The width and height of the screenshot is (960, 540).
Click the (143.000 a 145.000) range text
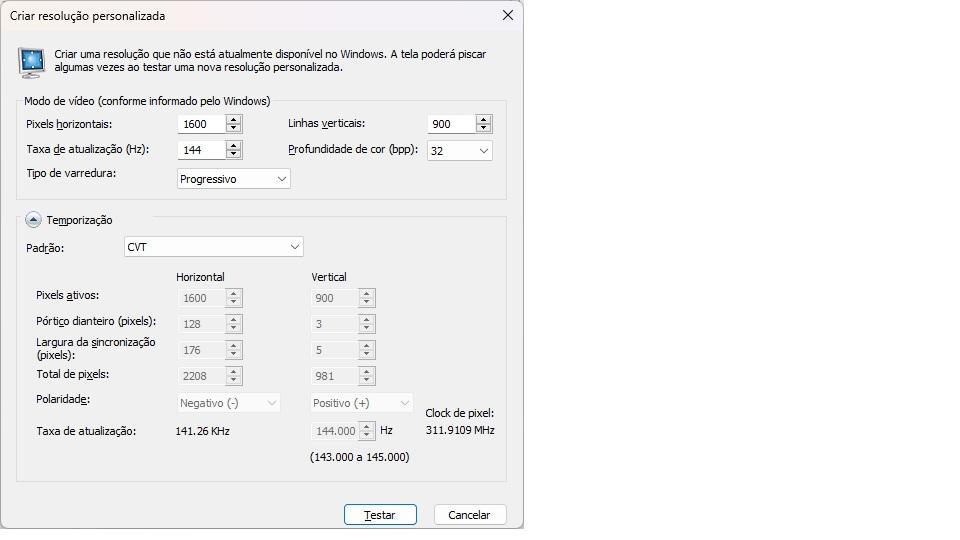[359, 457]
